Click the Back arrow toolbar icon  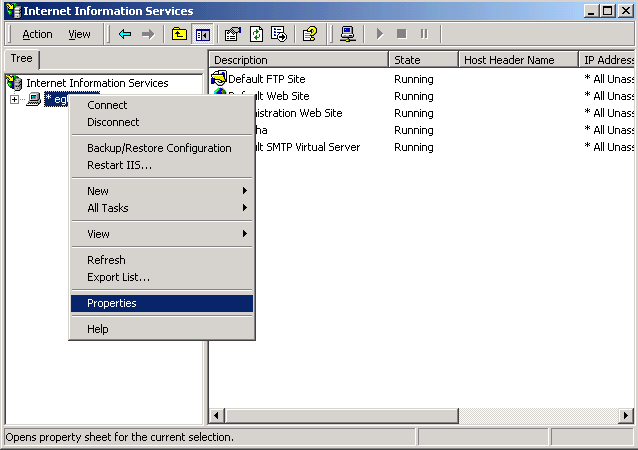point(125,34)
